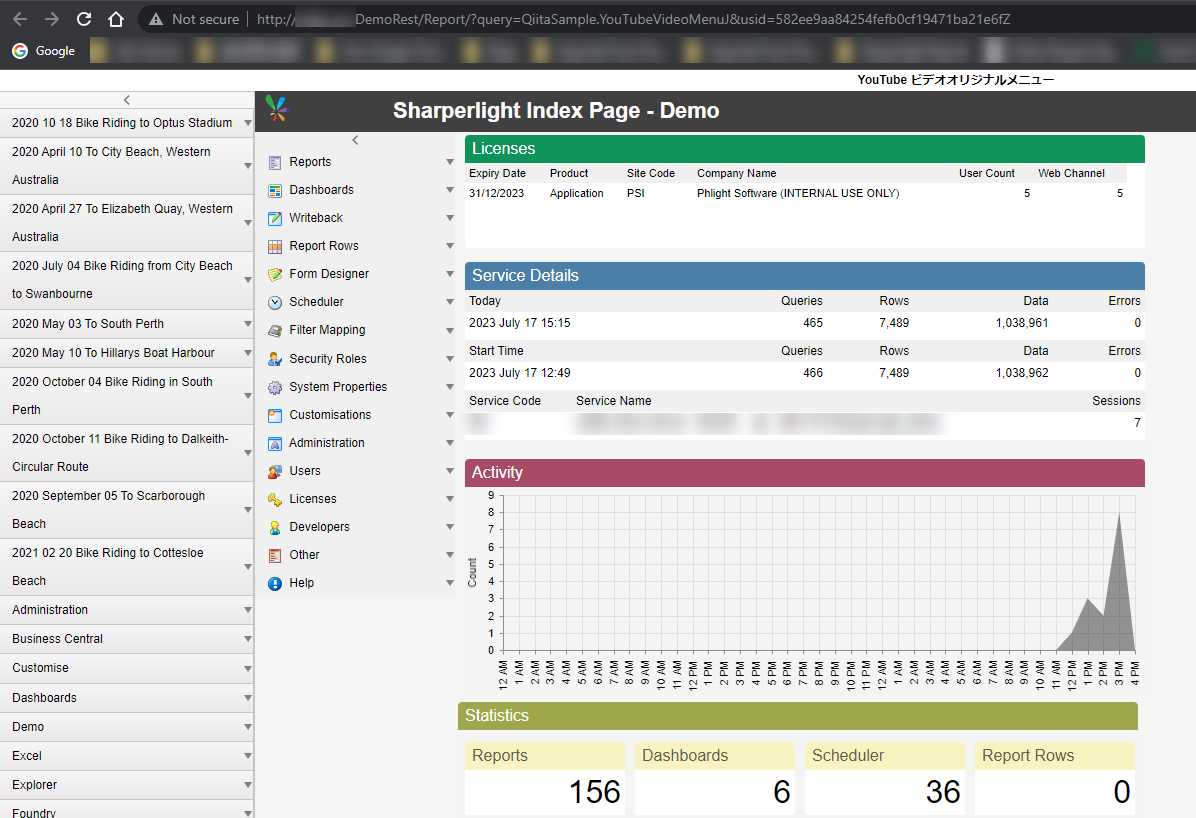Go forward with browser forward arrow
Viewport: 1196px width, 818px height.
tap(52, 19)
